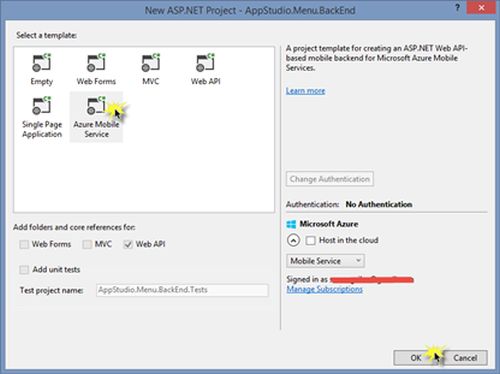
Task: Follow the Learn more link
Action: click(305, 91)
